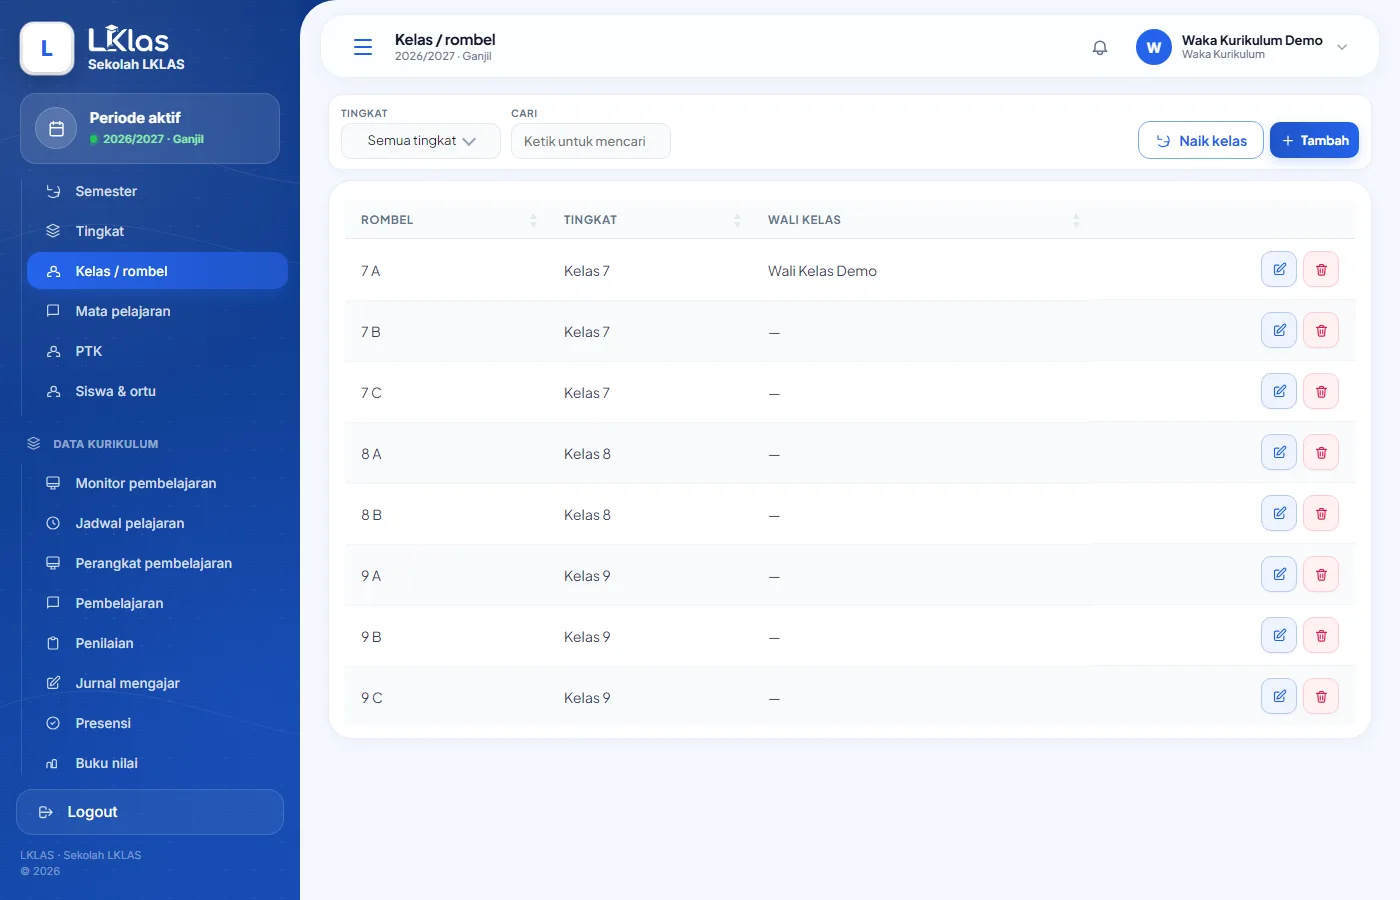1400x900 pixels.
Task: Log out using Logout button
Action: pyautogui.click(x=150, y=812)
